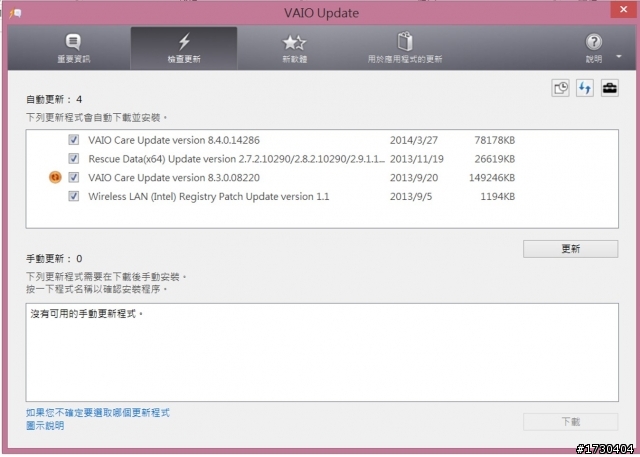Close the VAIO Update window
This screenshot has width=640, height=457.
623,9
